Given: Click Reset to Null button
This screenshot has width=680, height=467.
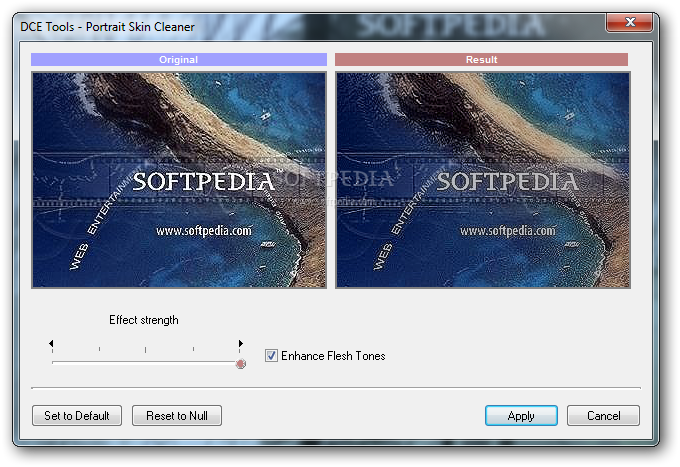Looking at the screenshot, I should click(177, 415).
